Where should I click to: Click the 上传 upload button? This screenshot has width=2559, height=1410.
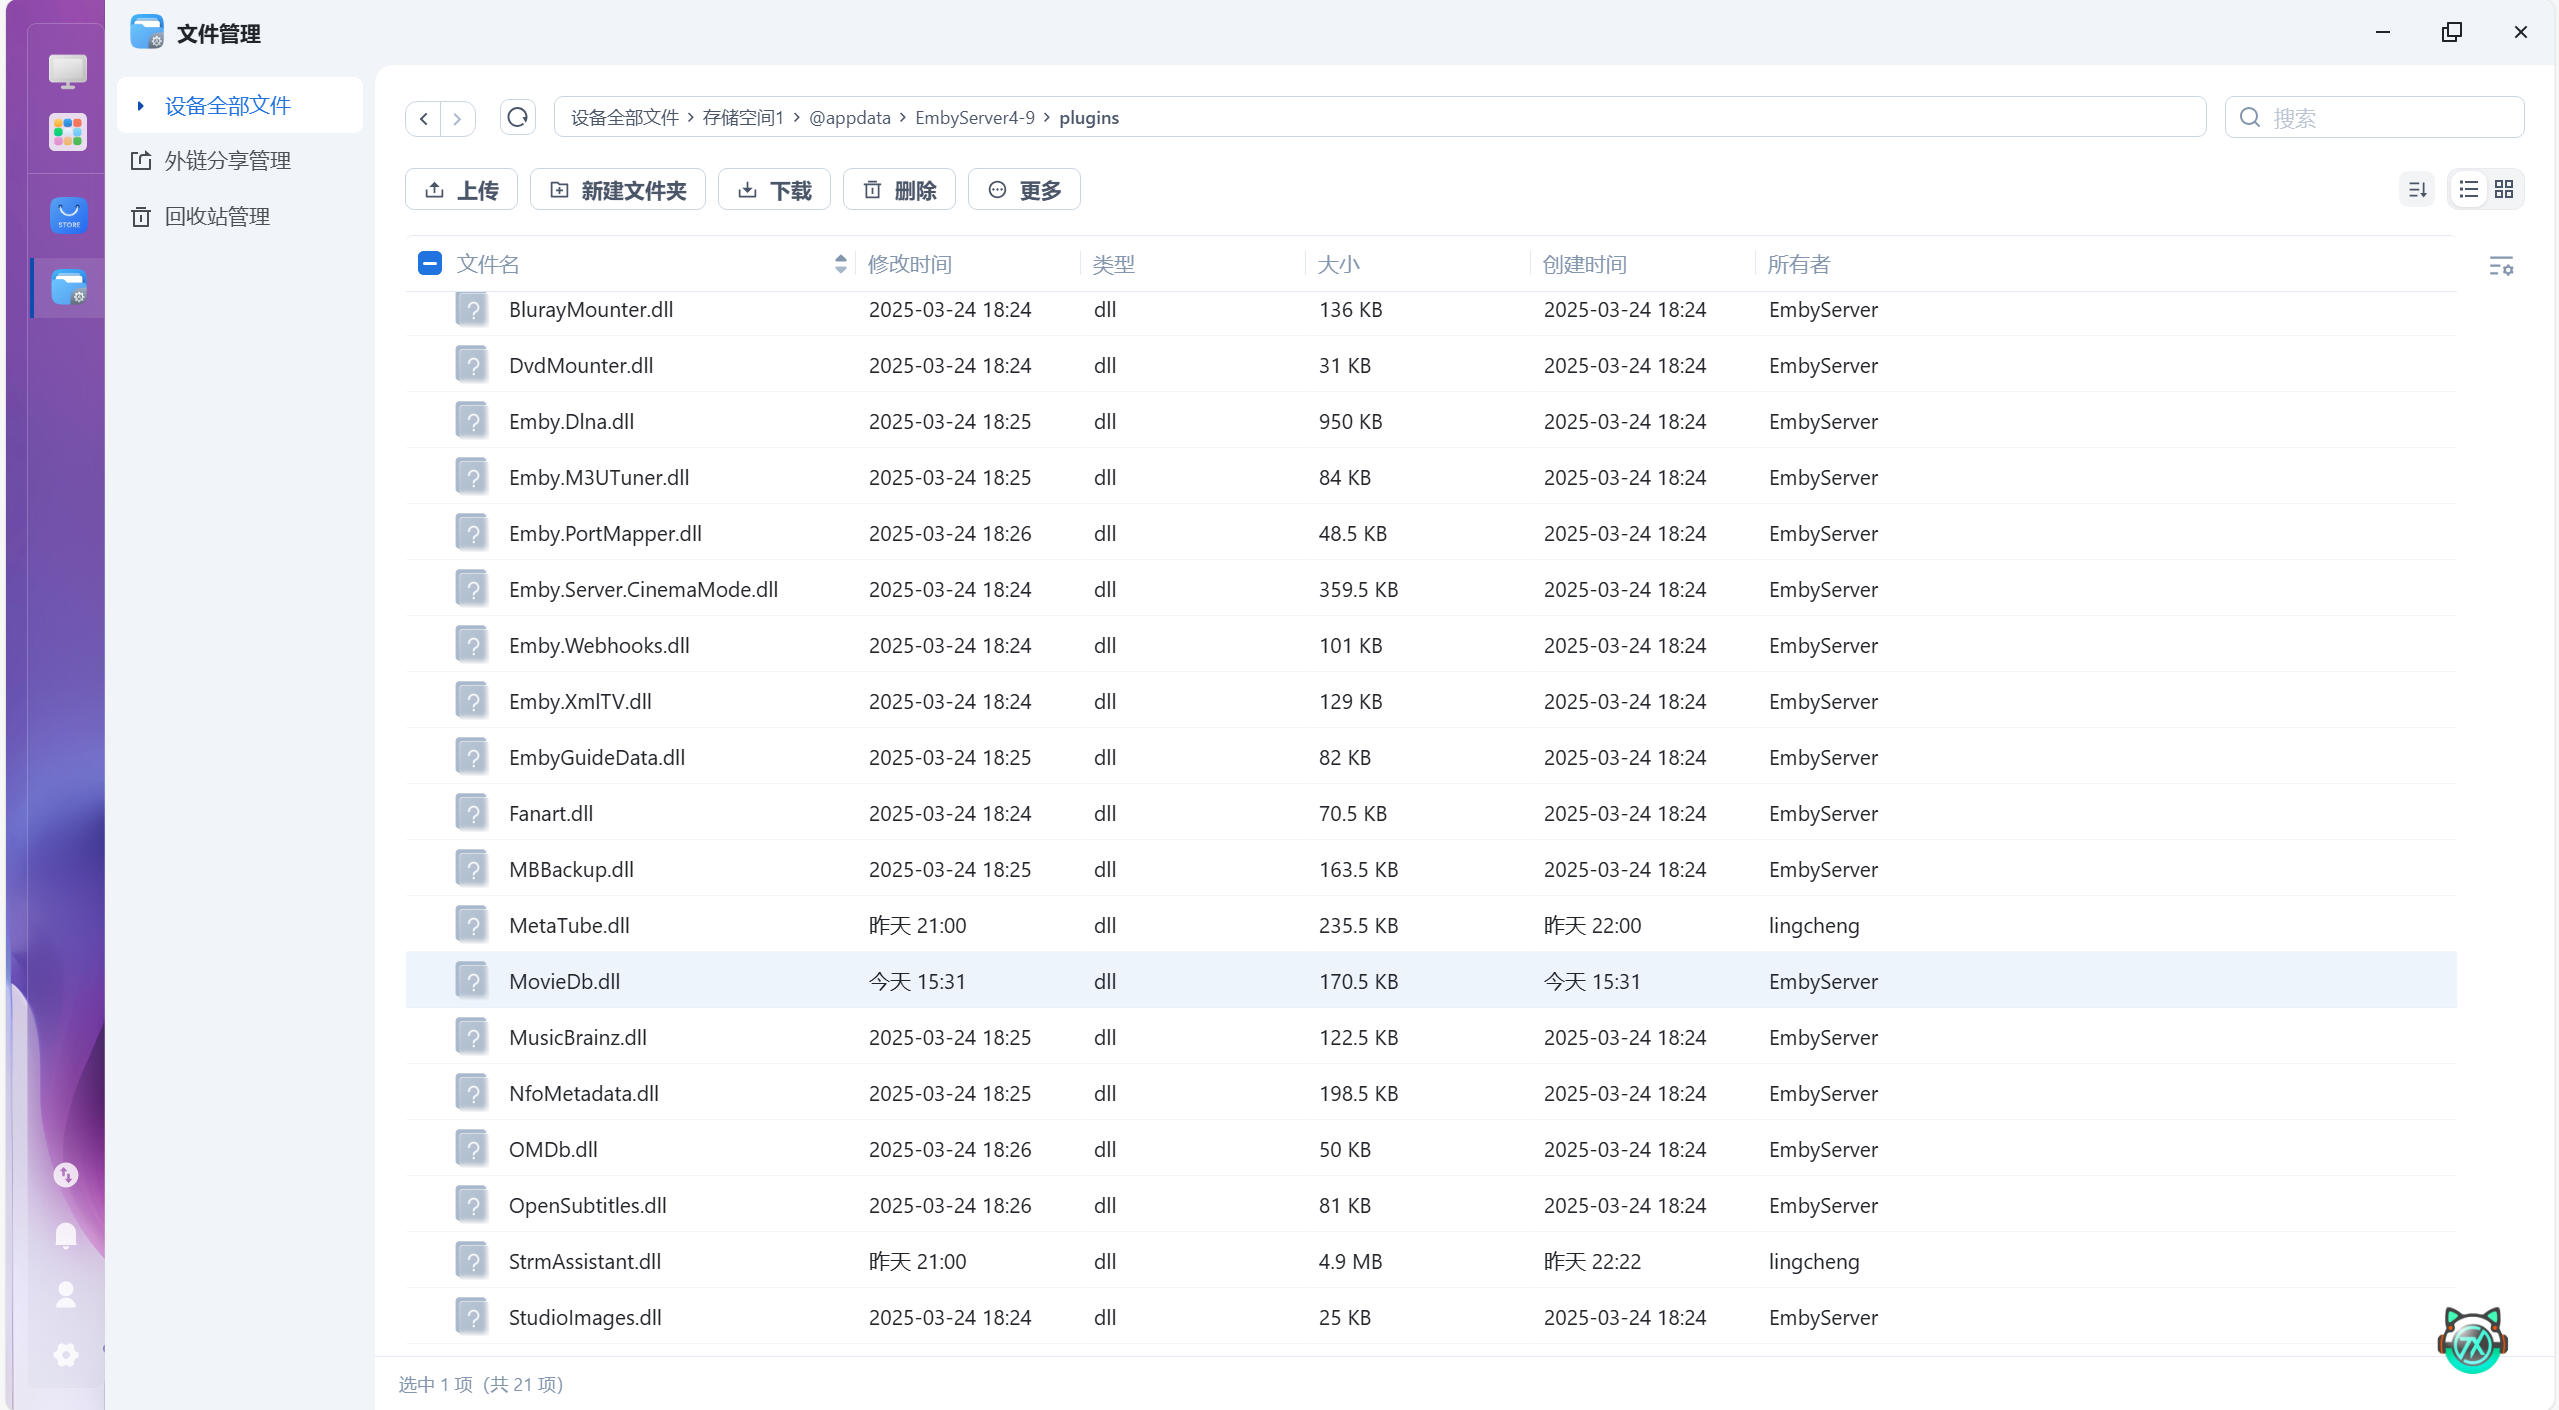[461, 189]
